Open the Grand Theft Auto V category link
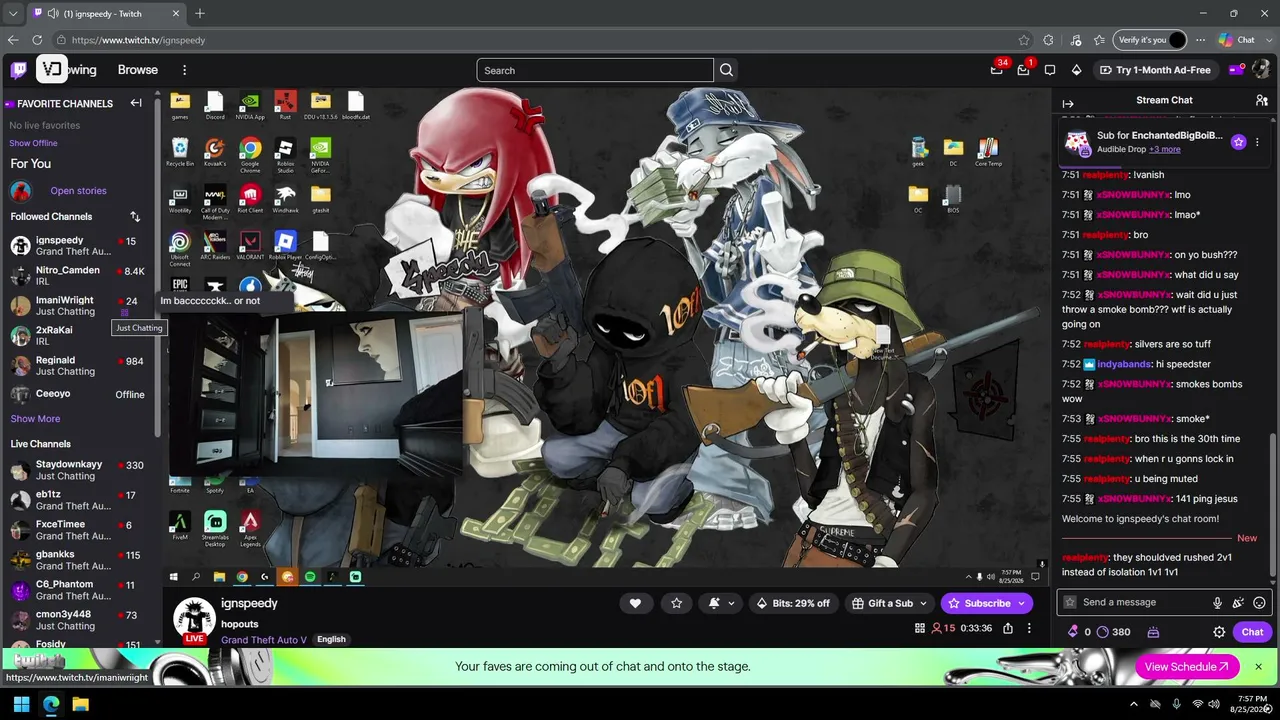Screen dimensions: 1280x720 coord(264,640)
